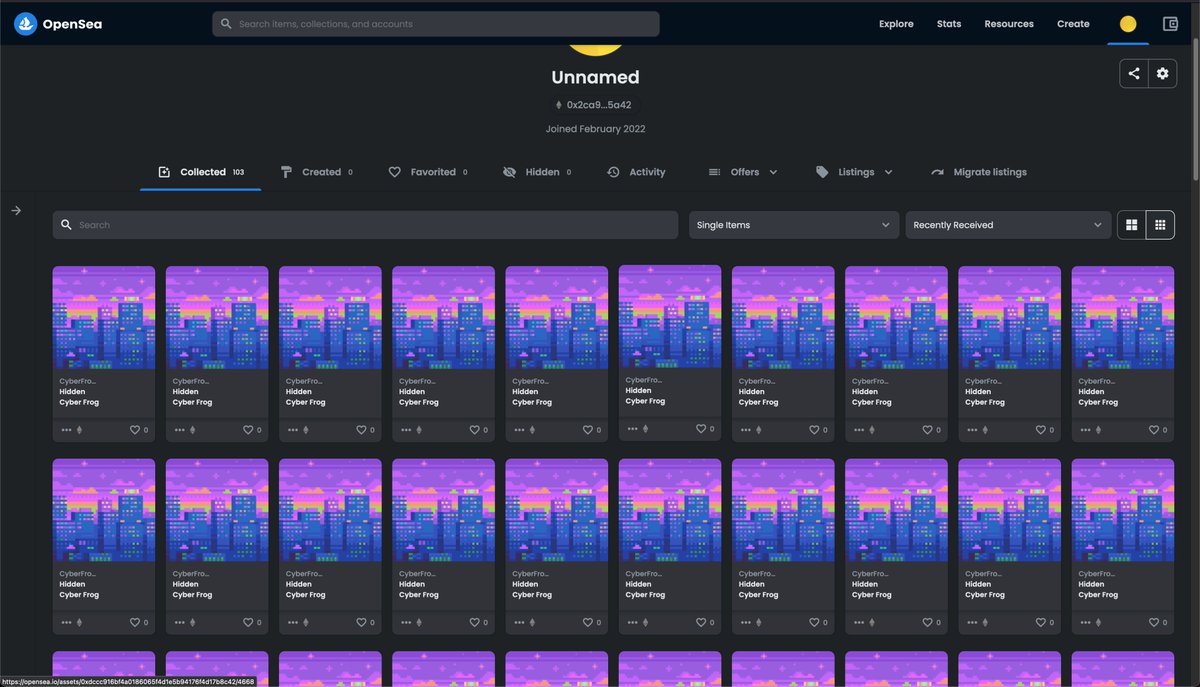Open the Migrate listings tab
Image resolution: width=1200 pixels, height=687 pixels.
click(978, 172)
